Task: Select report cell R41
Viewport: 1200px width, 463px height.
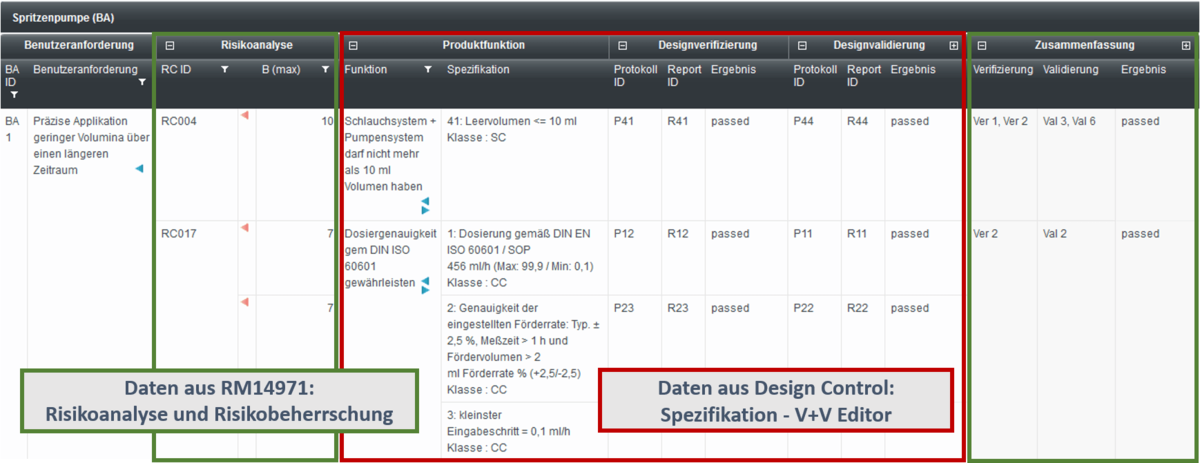Action: point(677,122)
